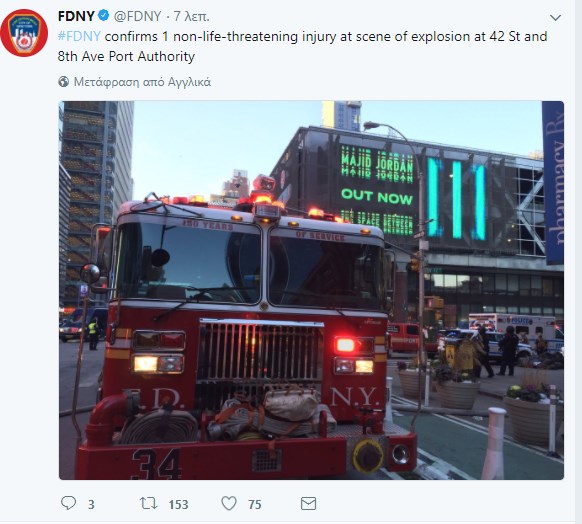View the likes count 75
Viewport: 582px width, 524px height.
click(x=255, y=504)
